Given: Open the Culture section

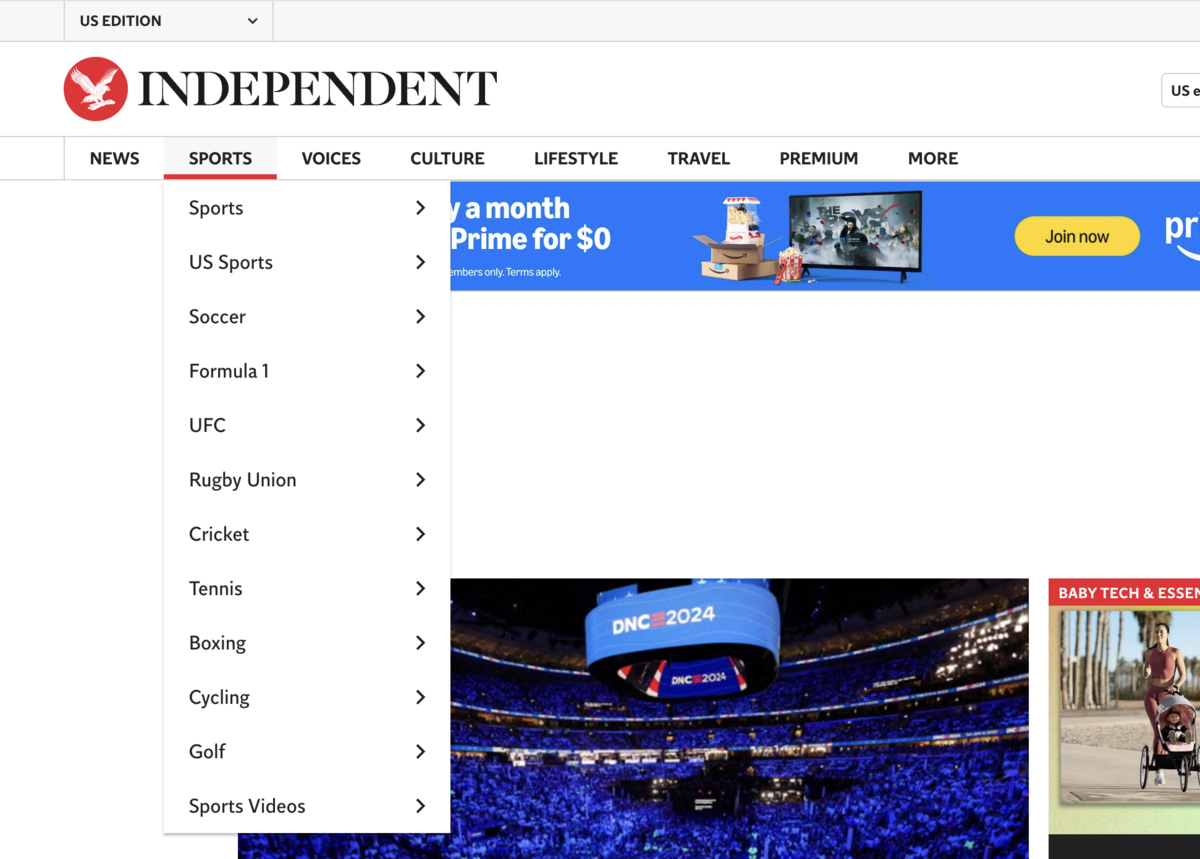Looking at the screenshot, I should pos(447,158).
